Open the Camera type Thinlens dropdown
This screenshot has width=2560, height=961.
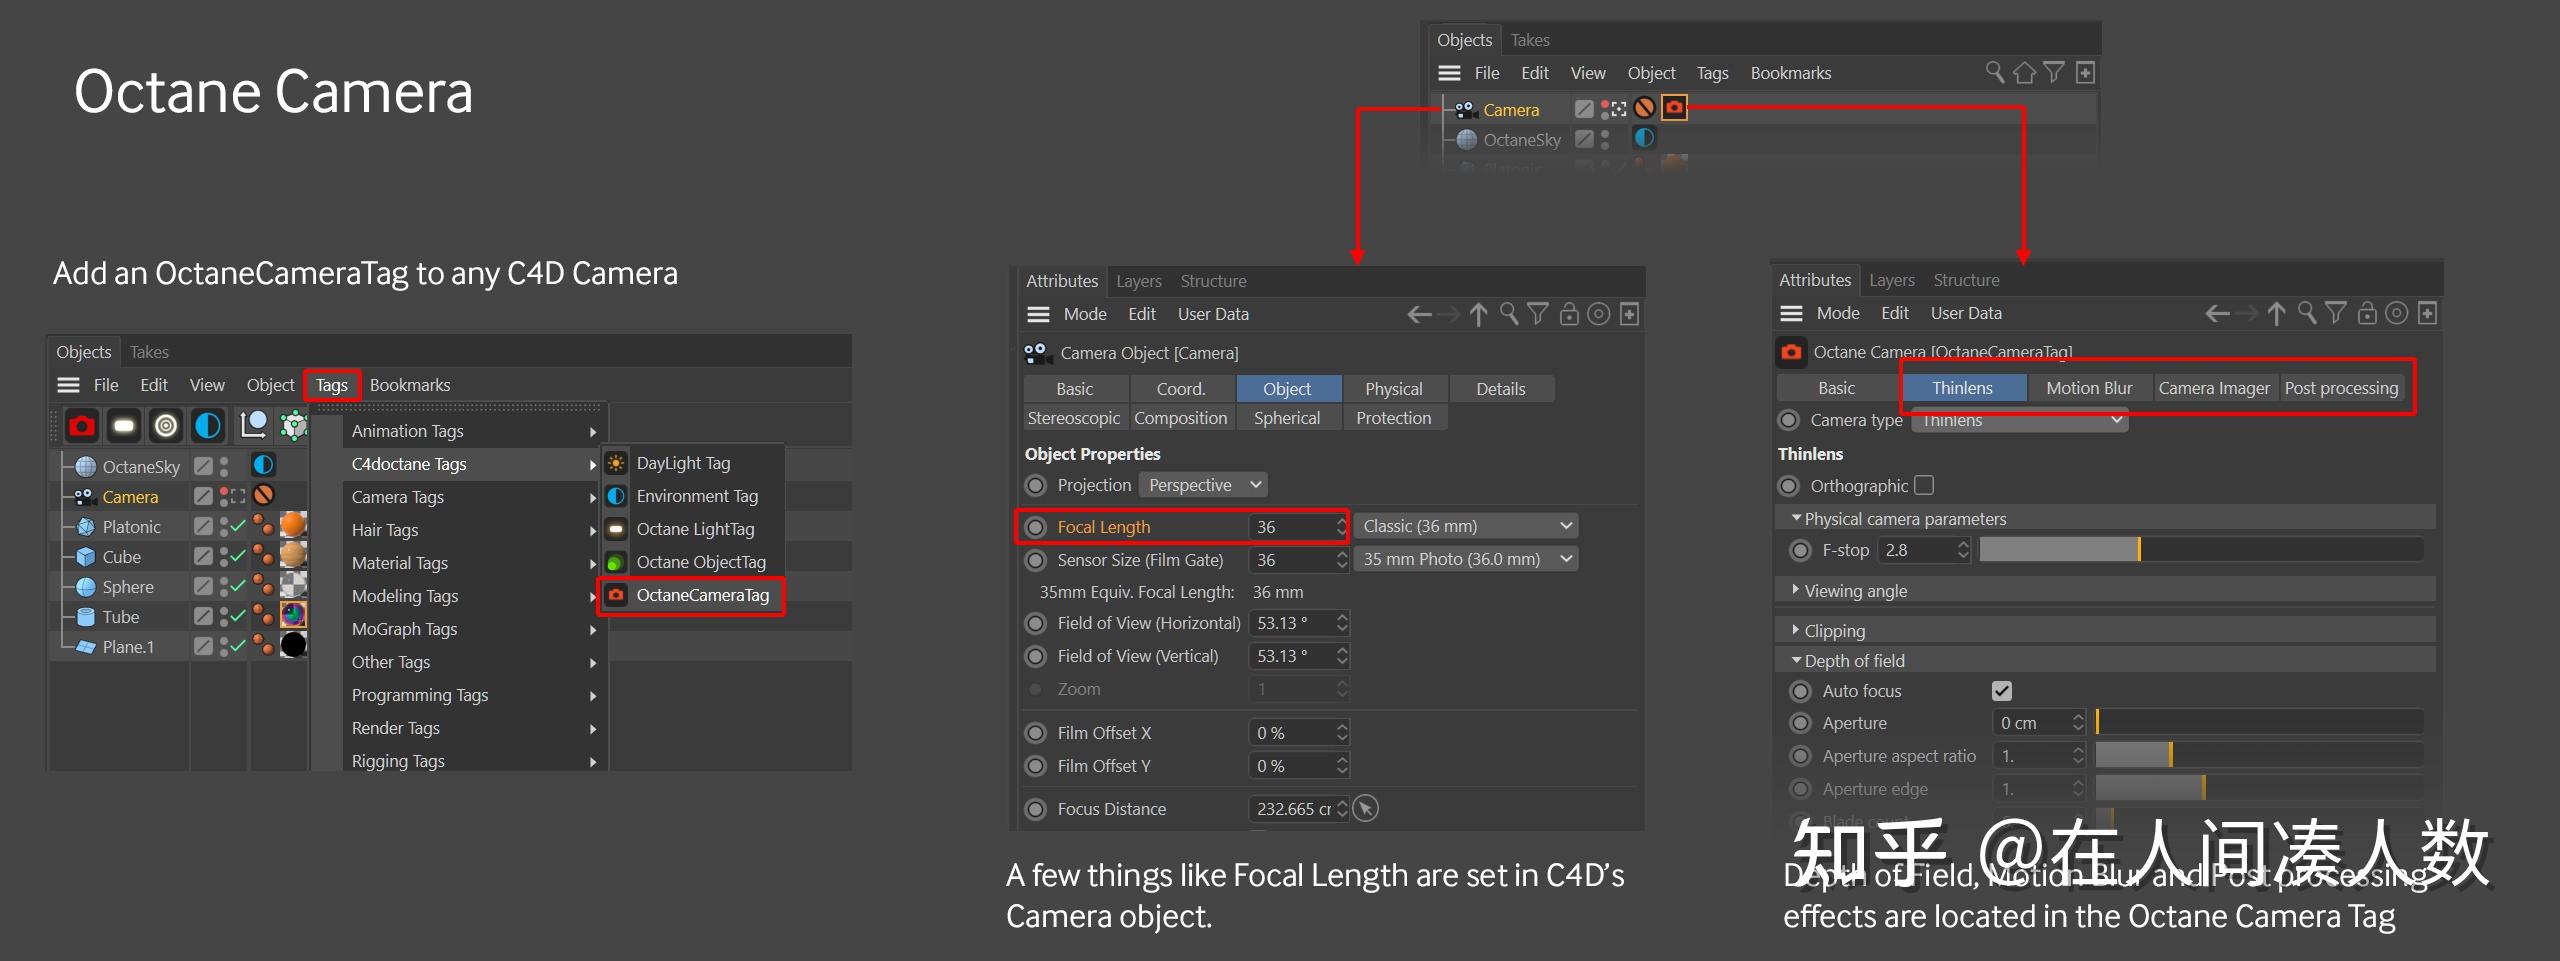coord(2019,420)
